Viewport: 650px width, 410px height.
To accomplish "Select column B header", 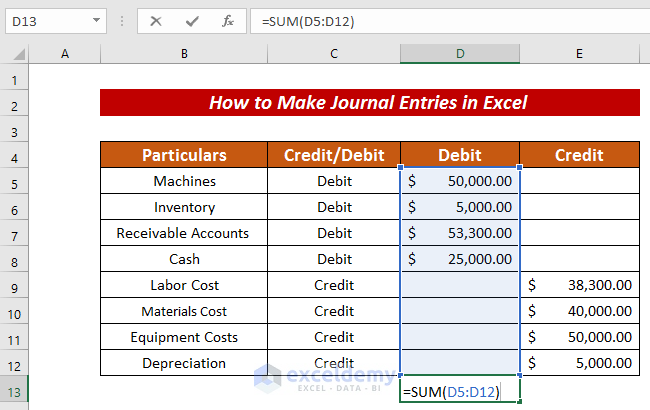I will click(184, 54).
